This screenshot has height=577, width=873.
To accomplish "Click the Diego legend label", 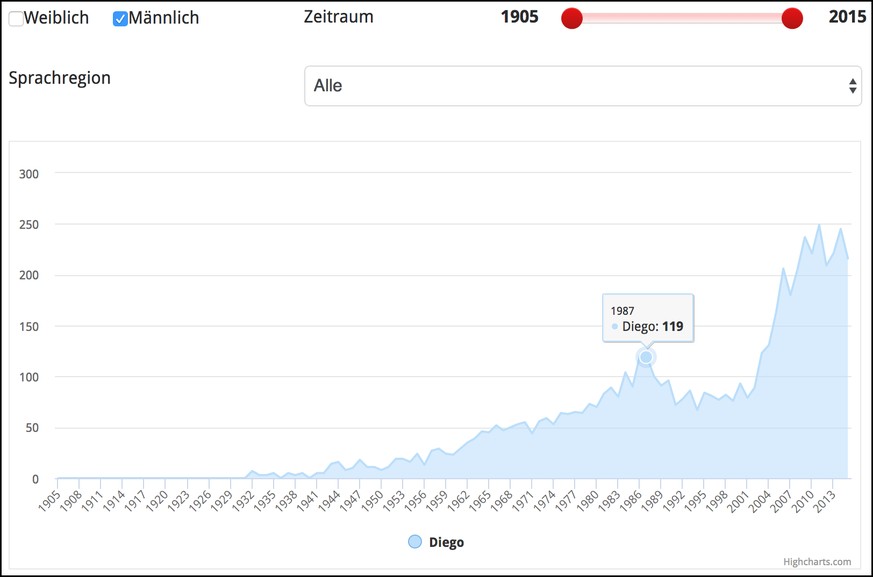I will [x=447, y=542].
